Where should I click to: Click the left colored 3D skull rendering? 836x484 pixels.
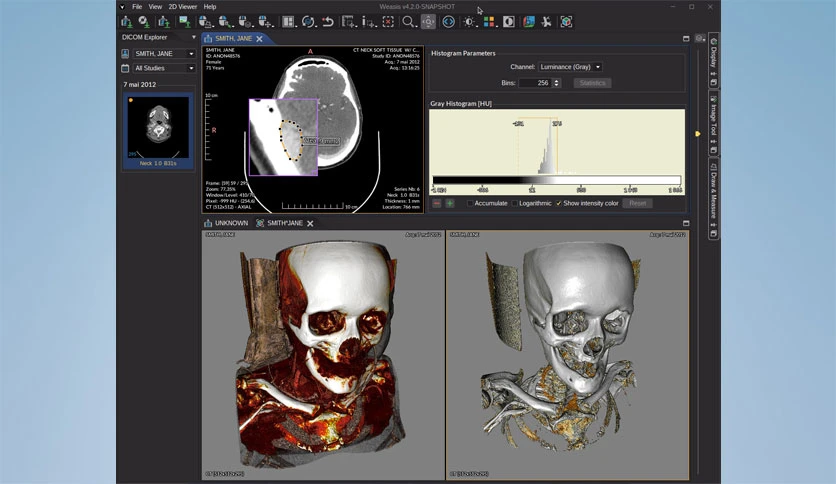point(323,354)
